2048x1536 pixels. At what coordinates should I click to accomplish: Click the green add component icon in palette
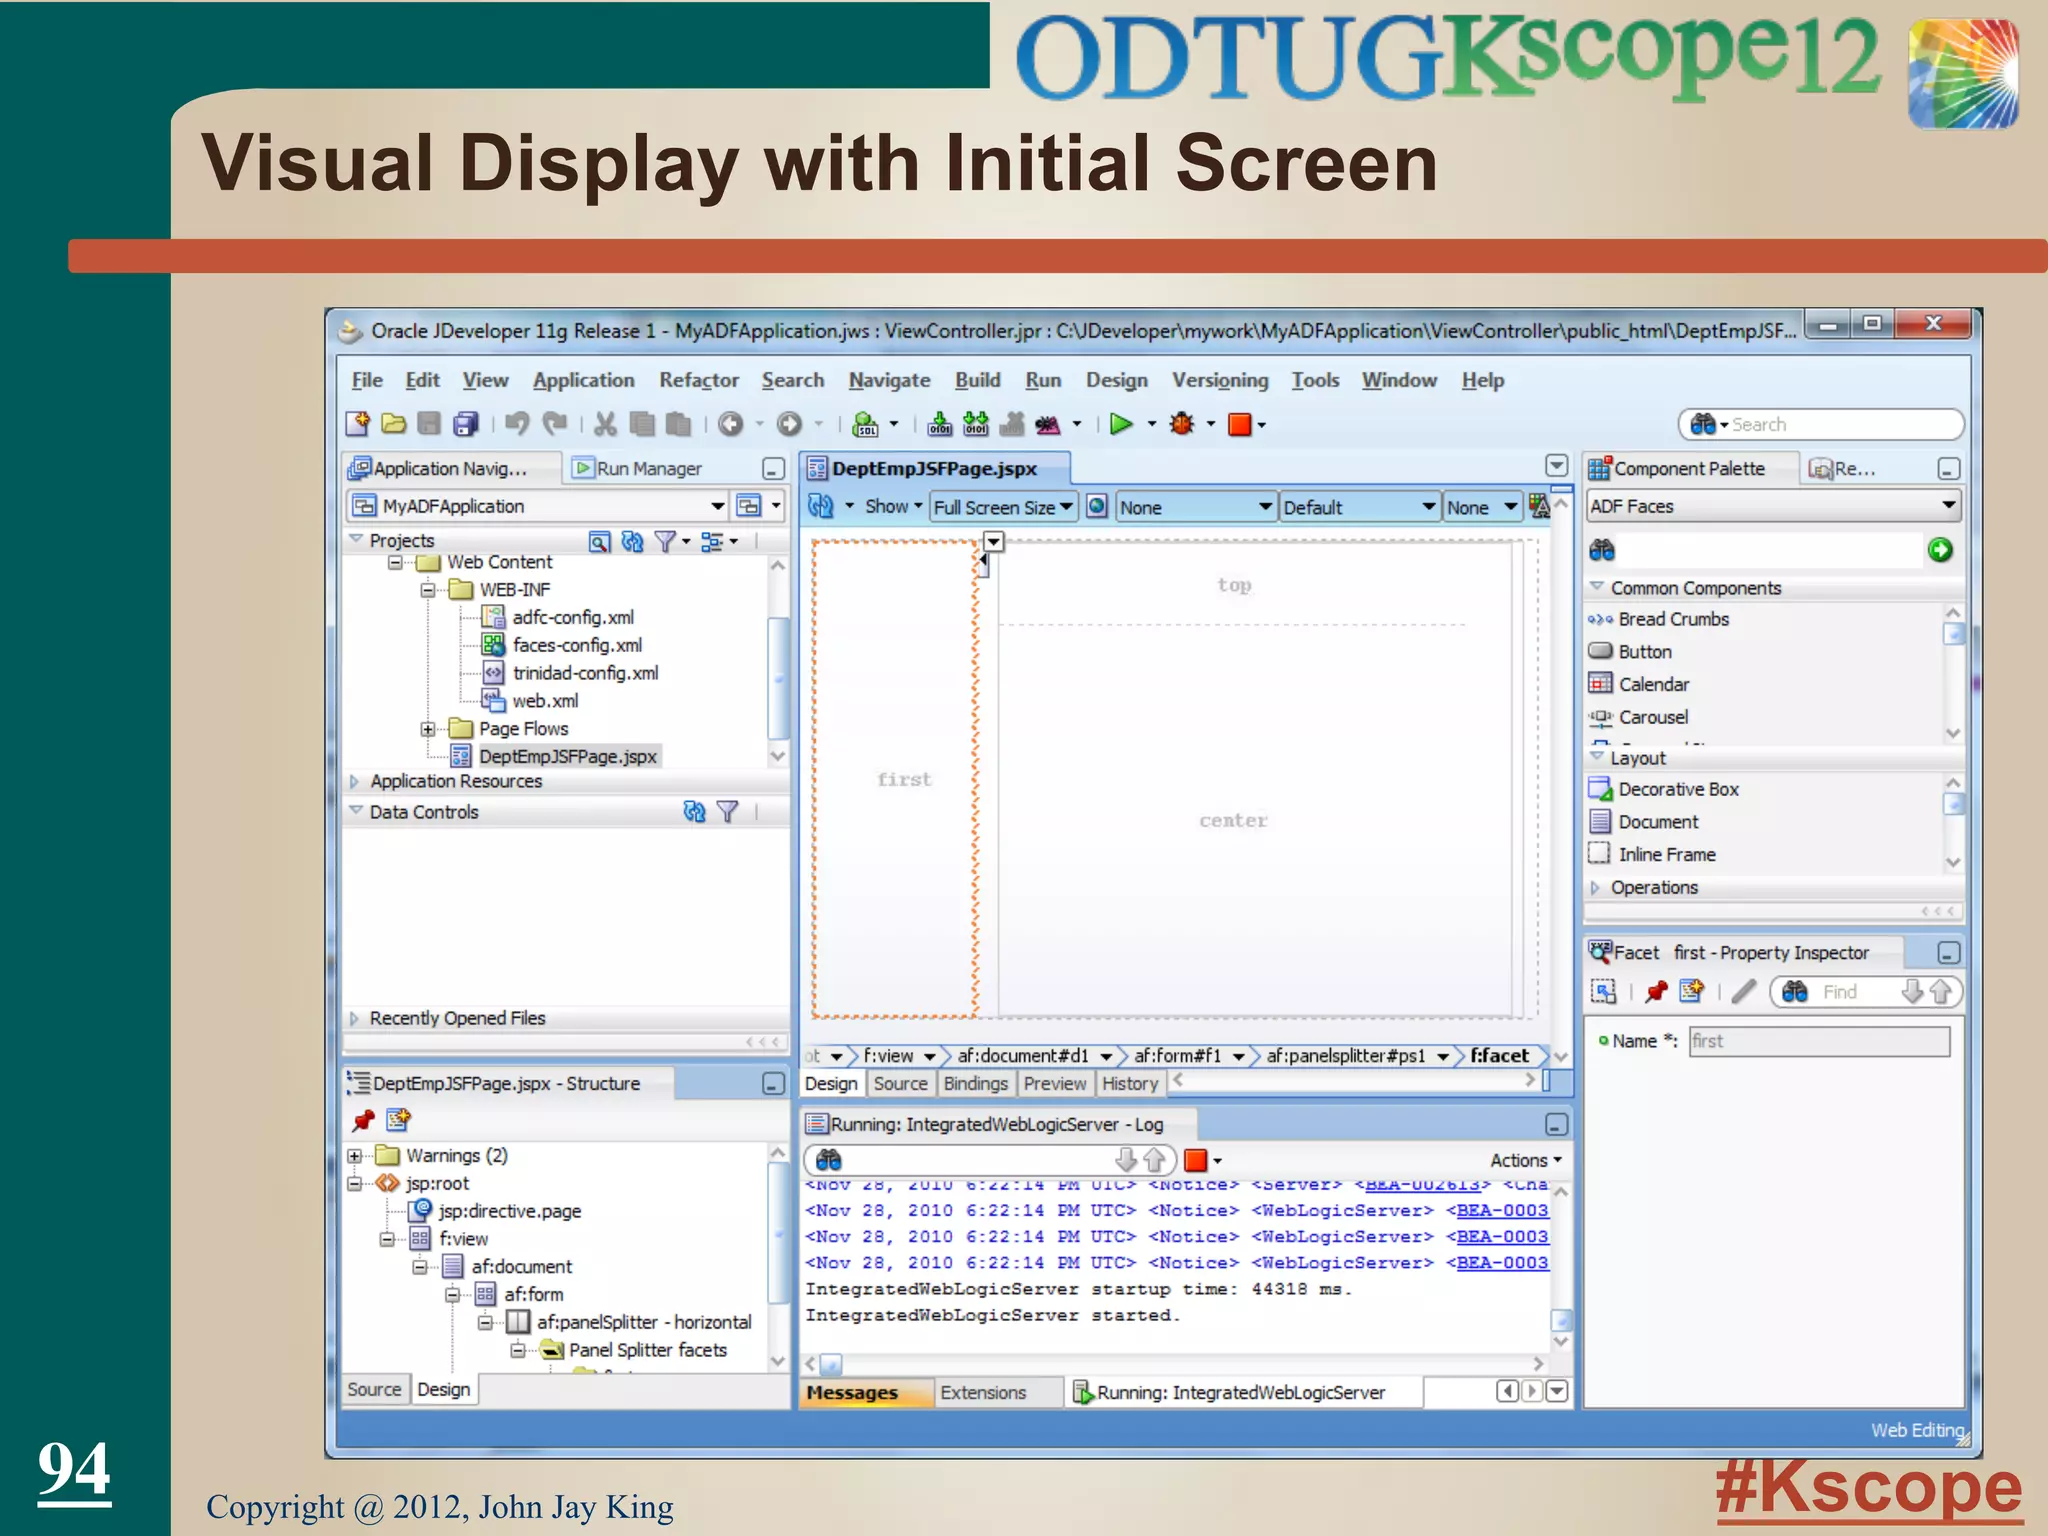(x=1940, y=549)
